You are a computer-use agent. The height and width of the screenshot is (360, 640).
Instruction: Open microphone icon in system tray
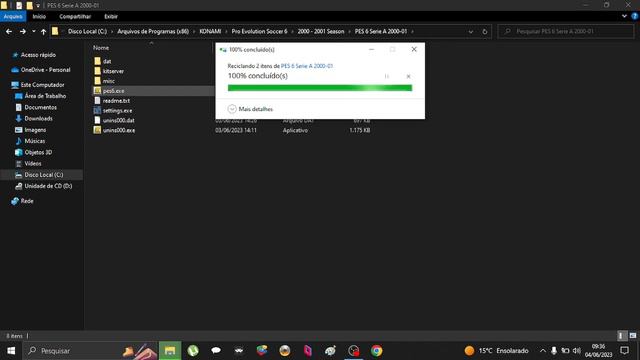pos(554,351)
